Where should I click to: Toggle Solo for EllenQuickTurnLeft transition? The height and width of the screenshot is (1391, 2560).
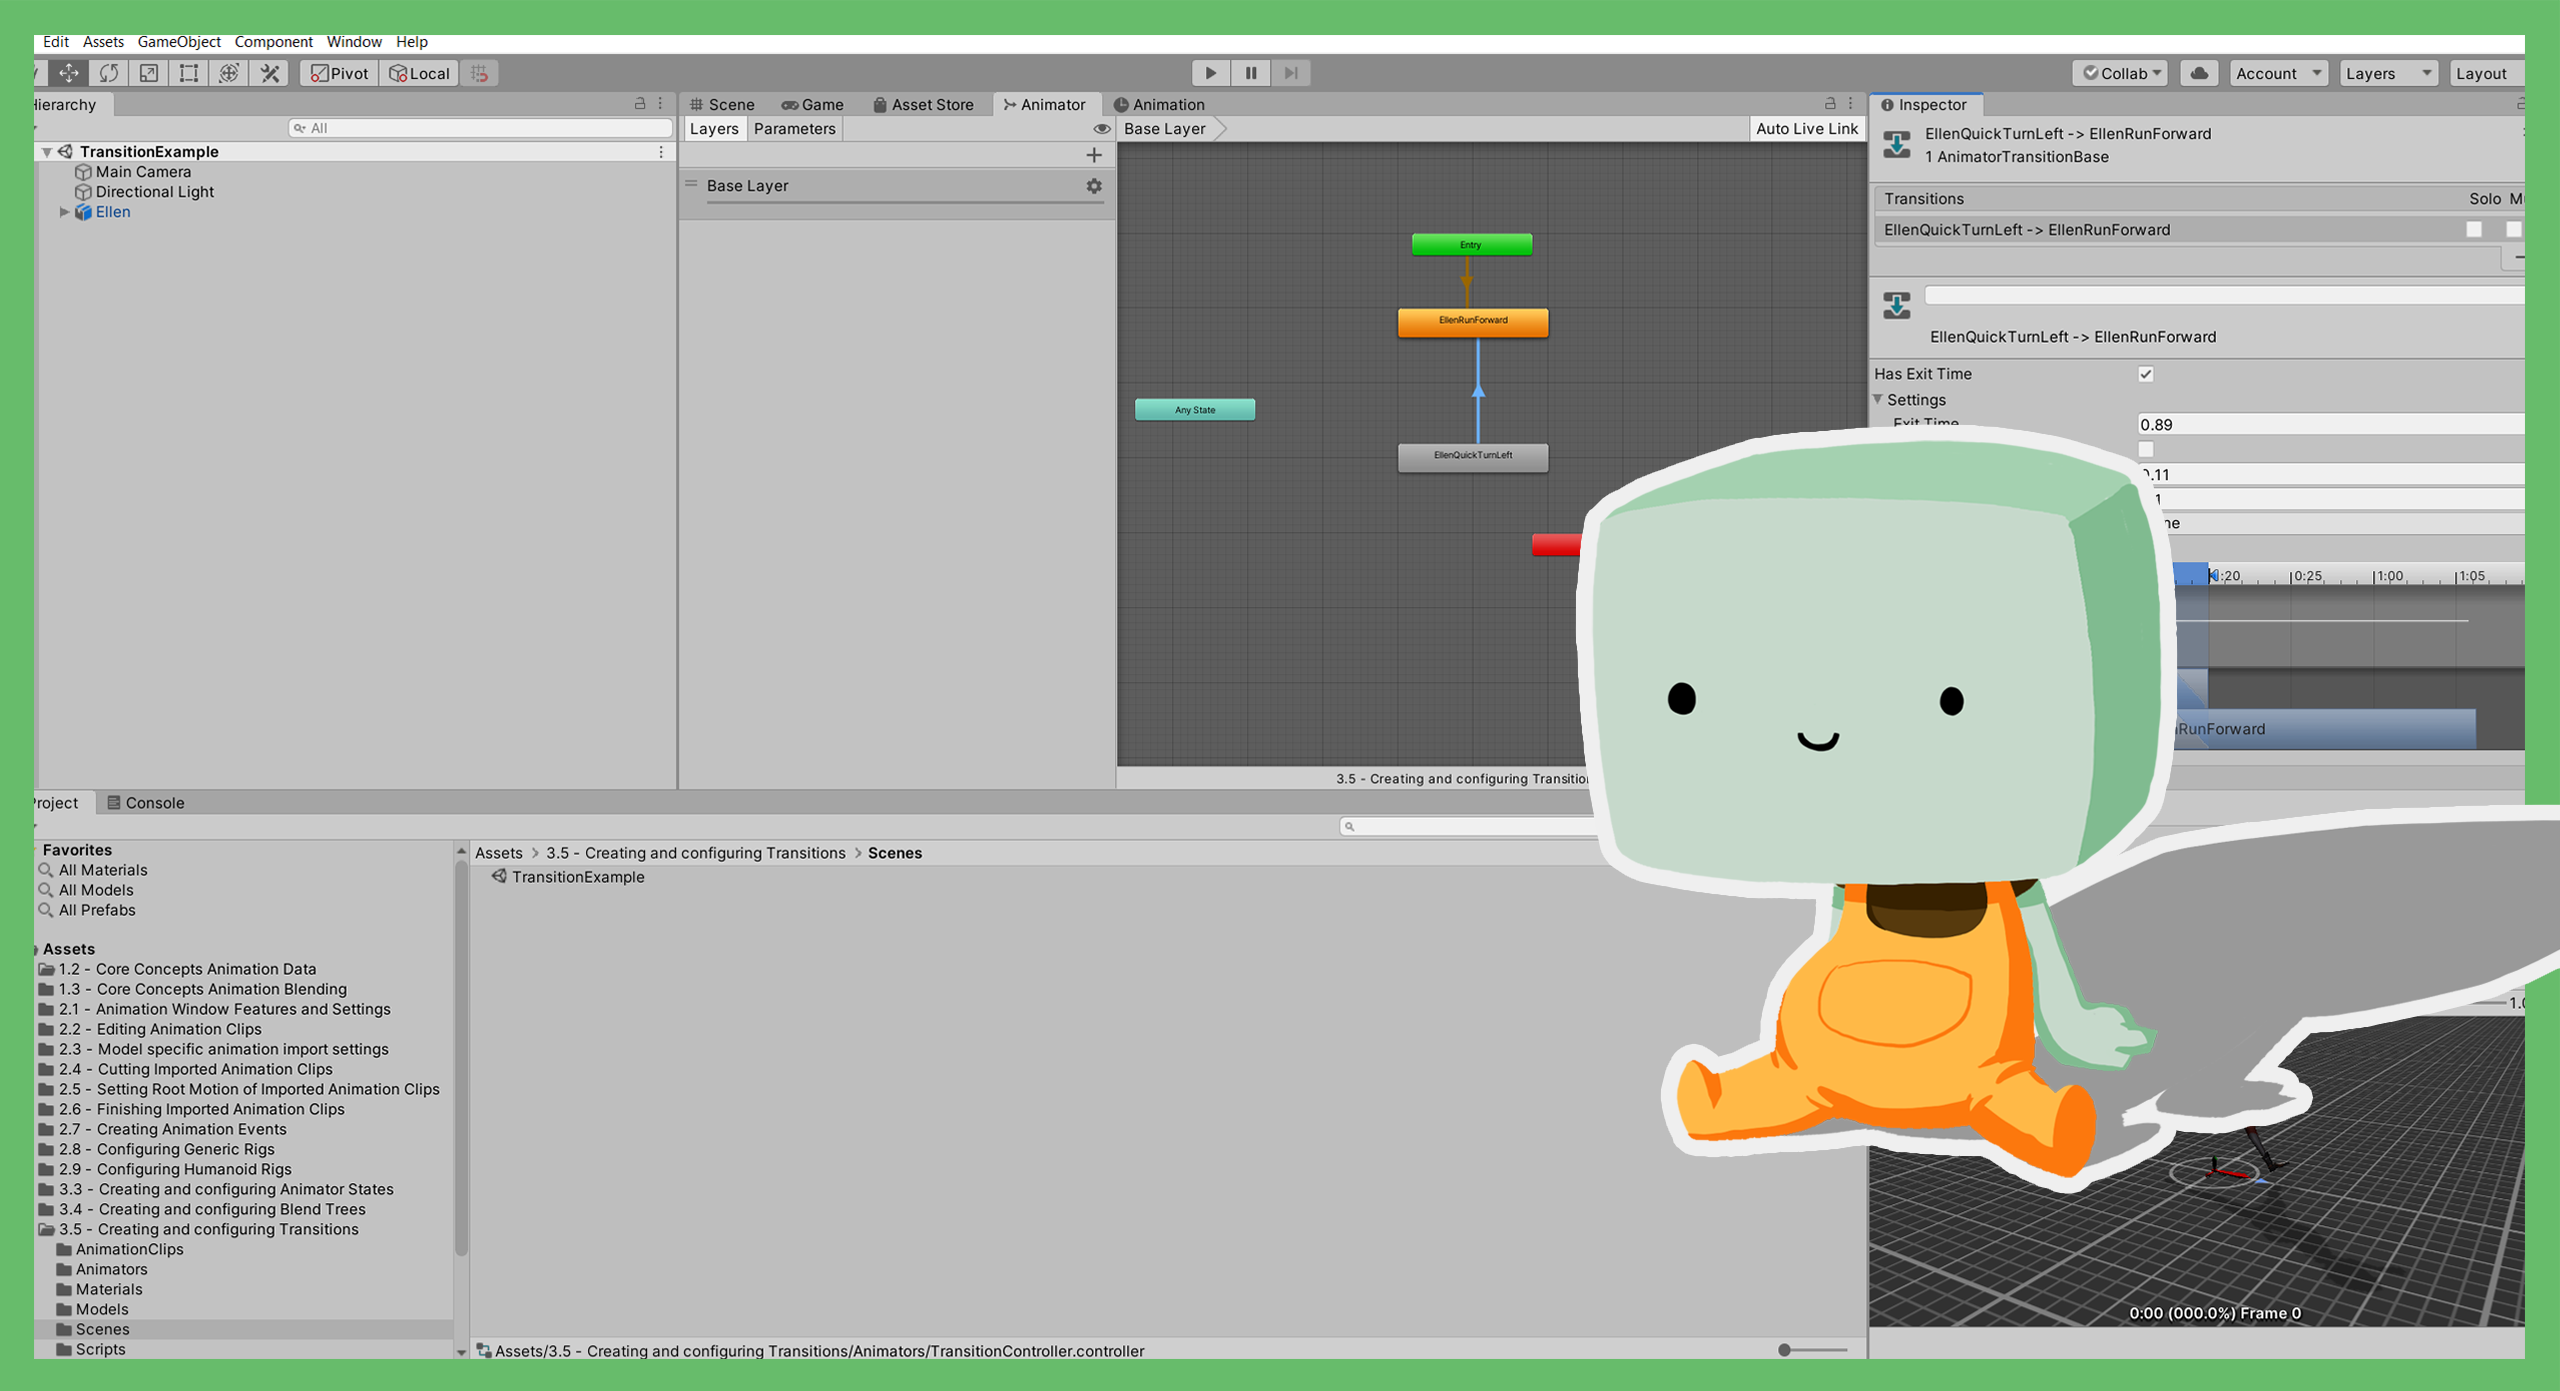click(2474, 229)
